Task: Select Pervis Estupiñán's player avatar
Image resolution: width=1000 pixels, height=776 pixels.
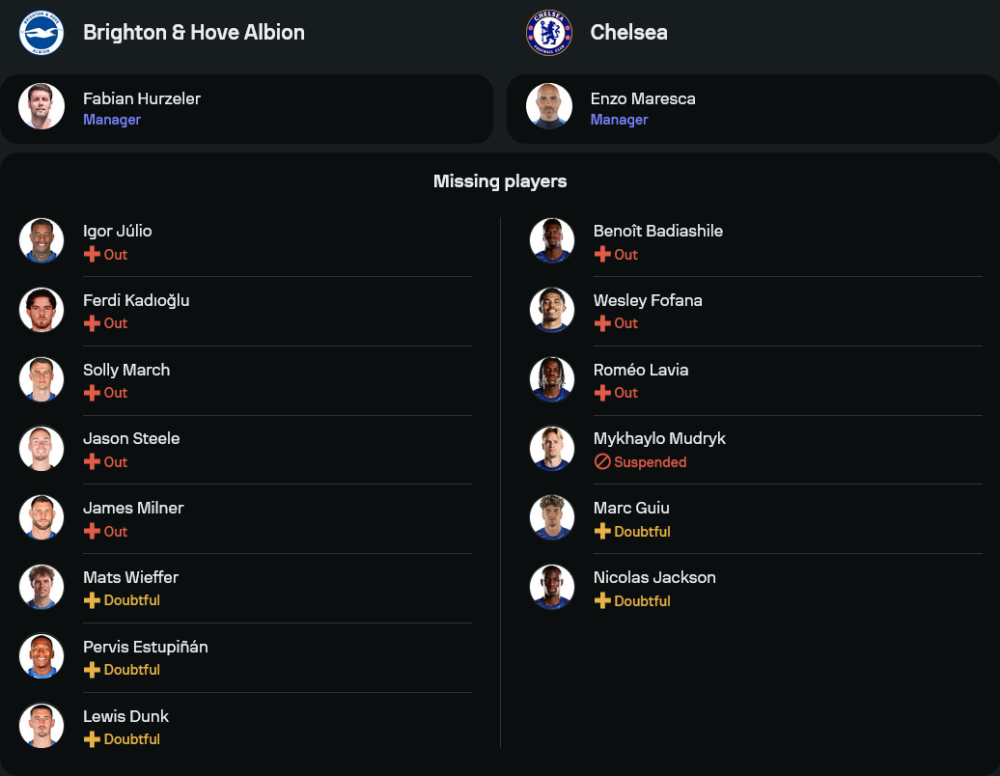Action: click(41, 656)
